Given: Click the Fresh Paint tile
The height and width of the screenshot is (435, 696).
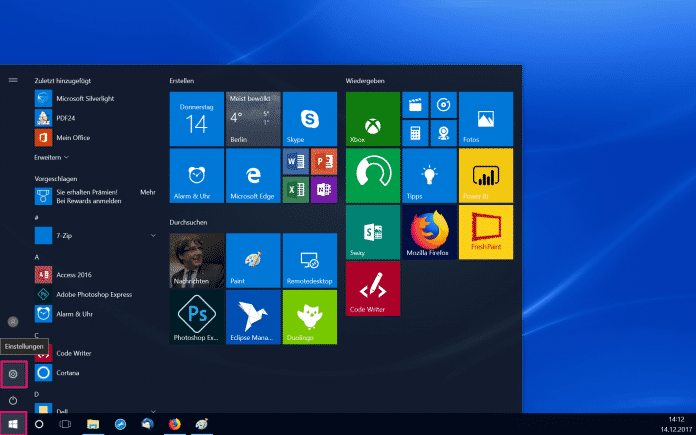Looking at the screenshot, I should pos(485,233).
